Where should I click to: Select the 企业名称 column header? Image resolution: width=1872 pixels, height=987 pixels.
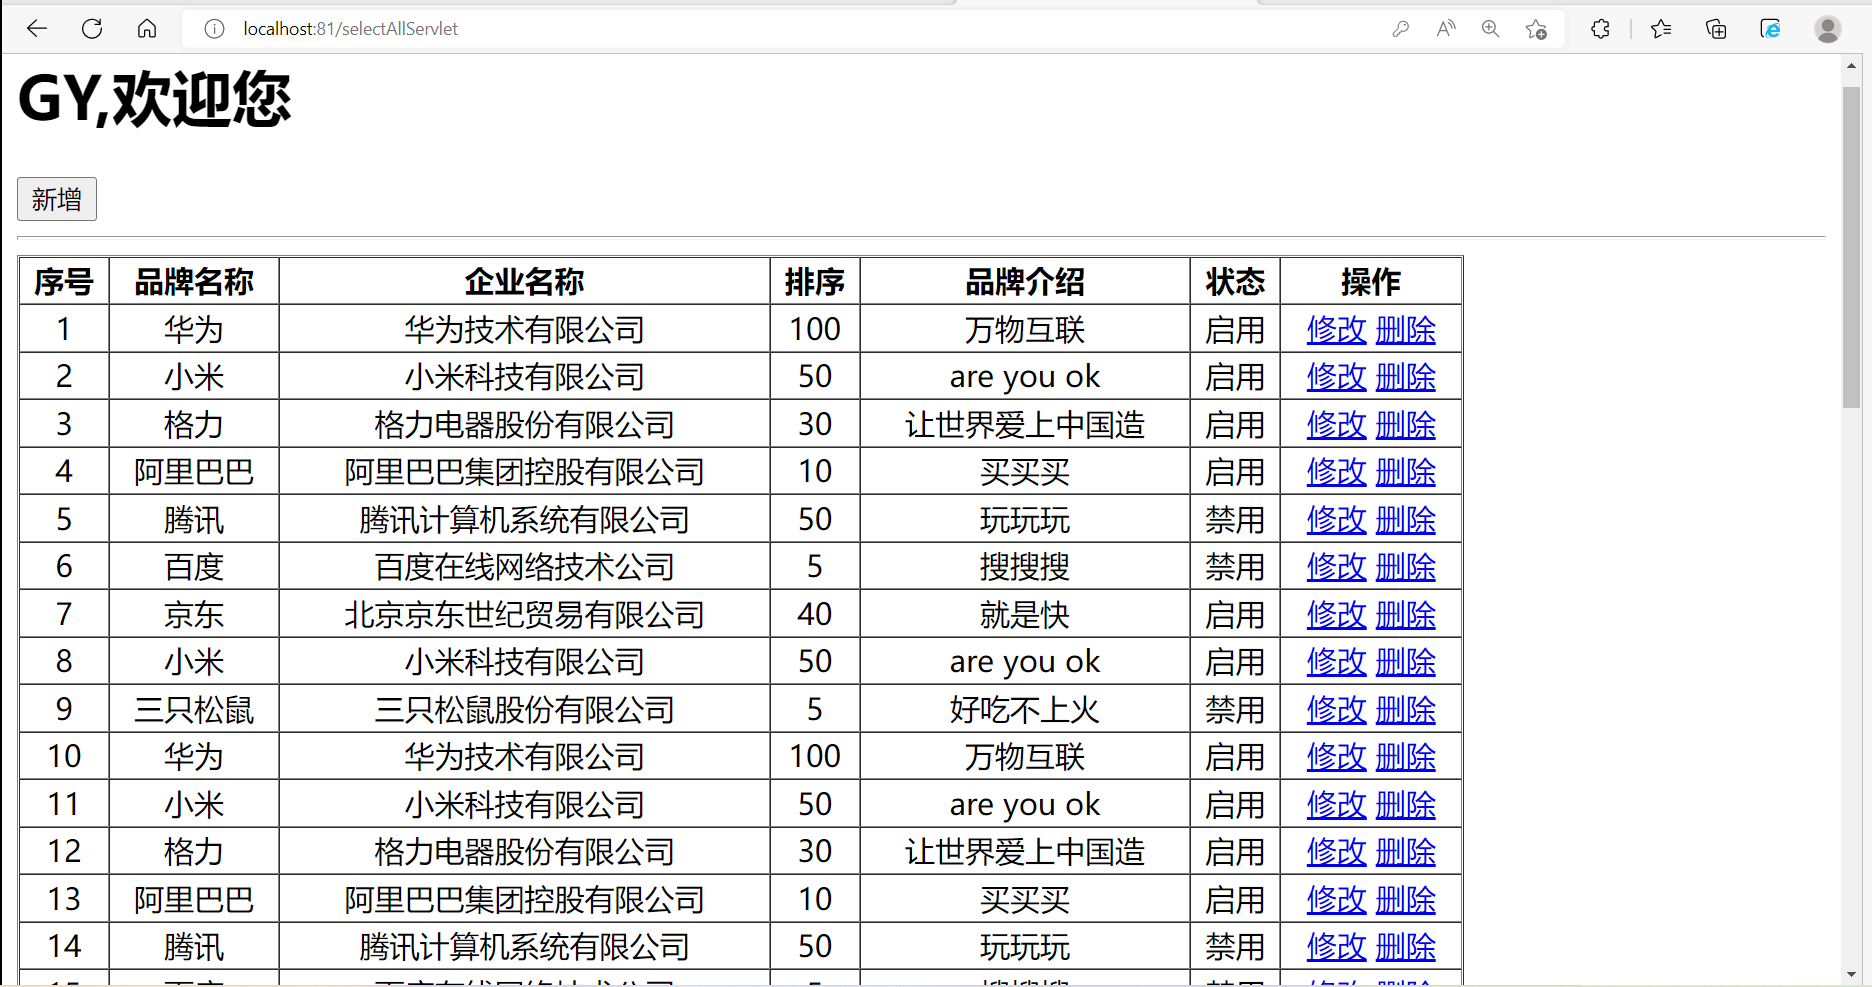[x=524, y=282]
